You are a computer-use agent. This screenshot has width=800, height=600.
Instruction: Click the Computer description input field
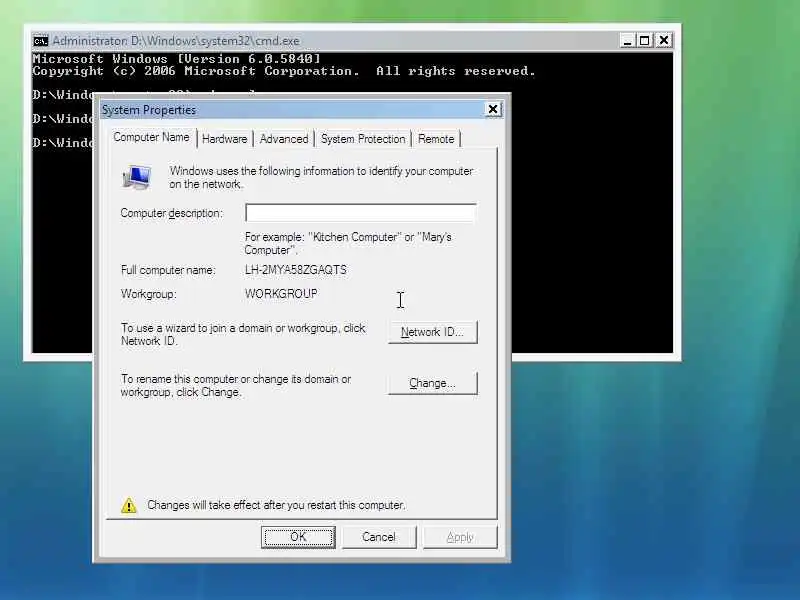pos(361,213)
